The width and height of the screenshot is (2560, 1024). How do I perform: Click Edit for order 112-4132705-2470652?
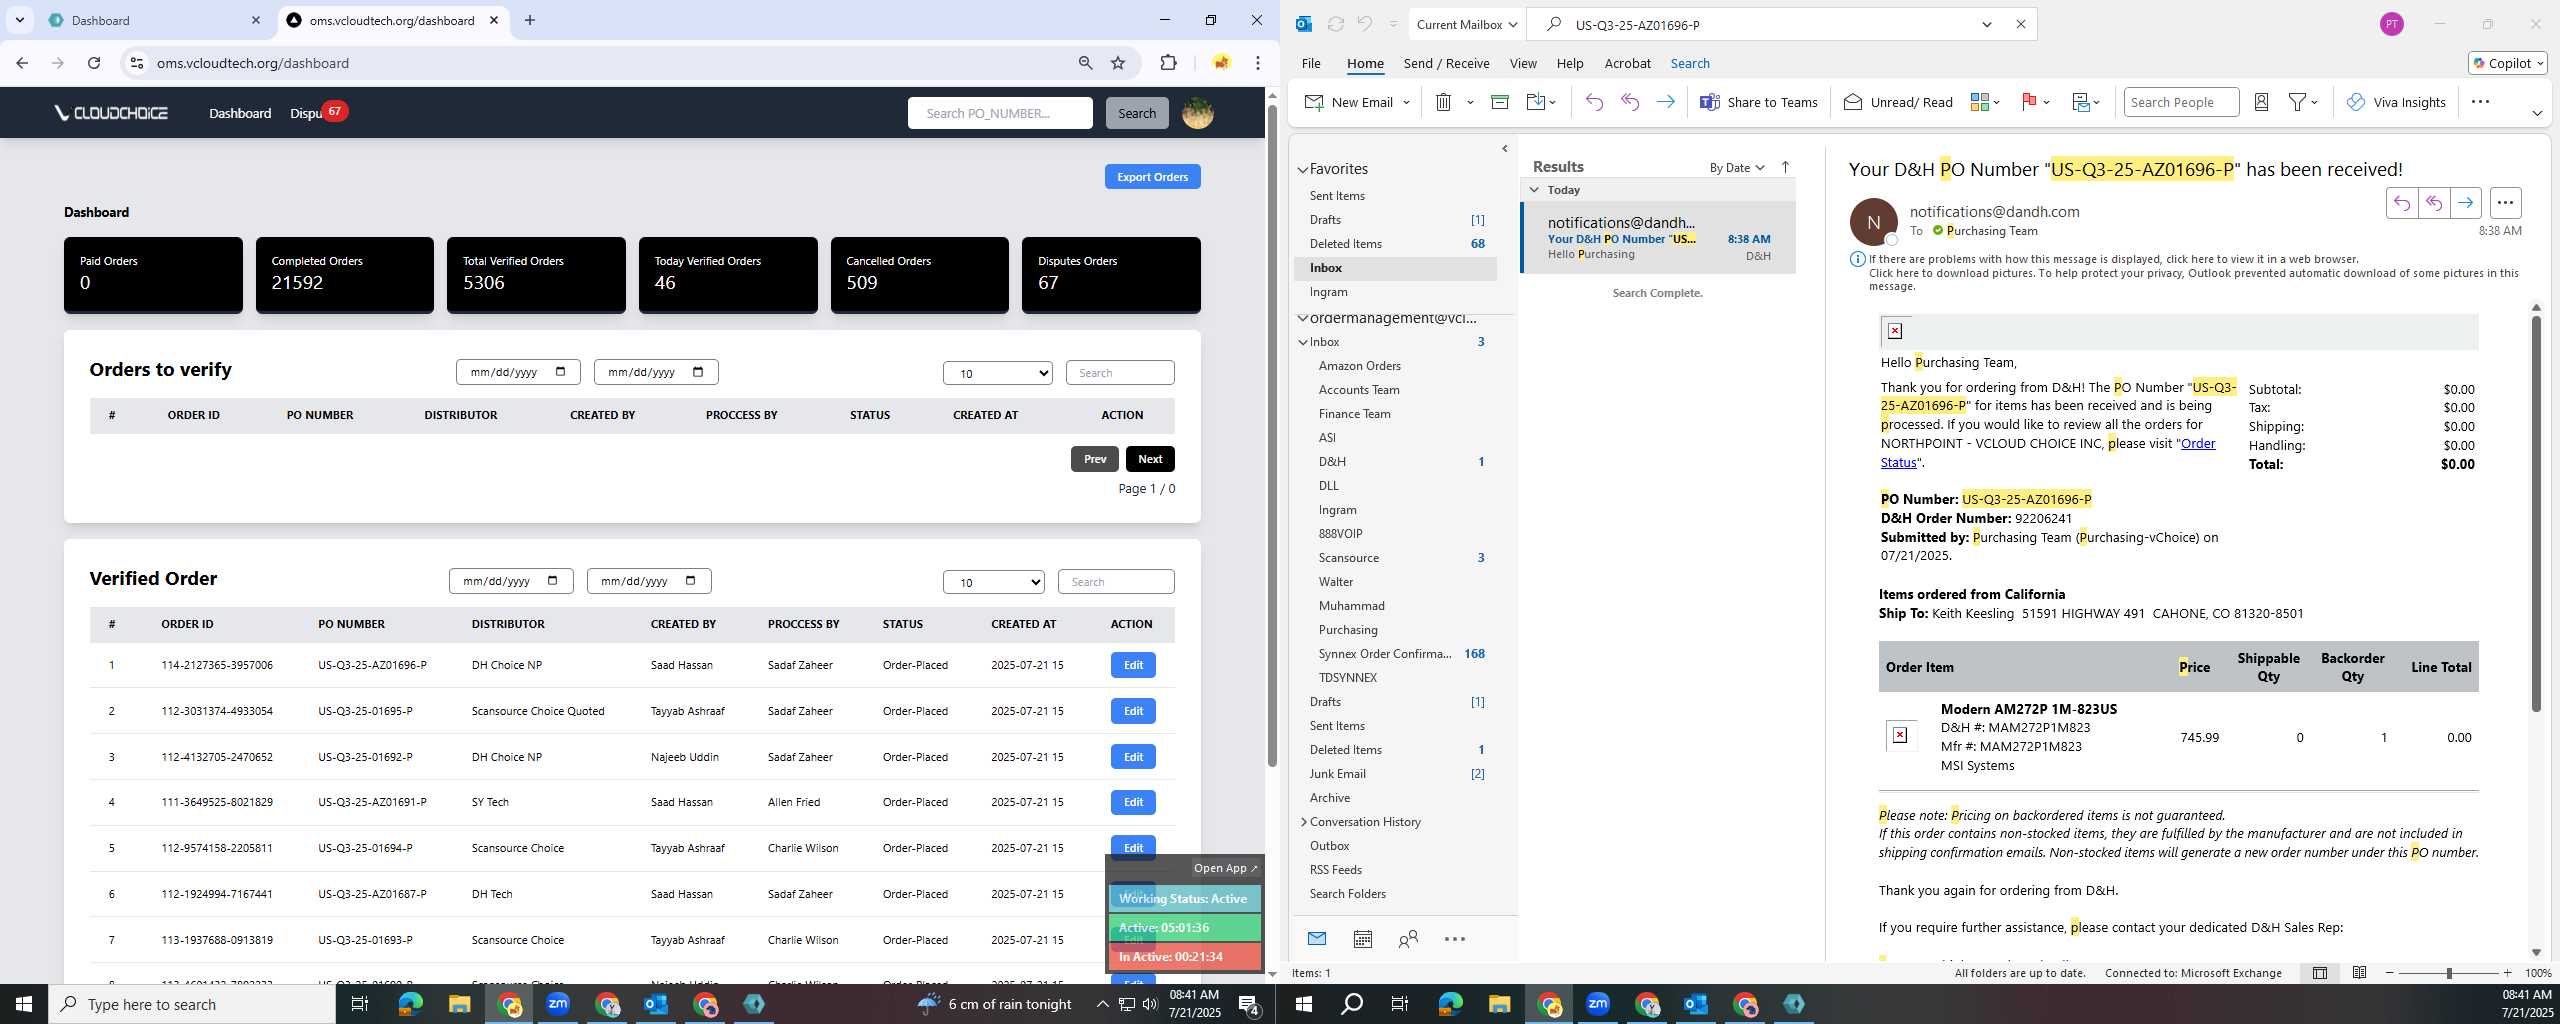click(x=1133, y=757)
